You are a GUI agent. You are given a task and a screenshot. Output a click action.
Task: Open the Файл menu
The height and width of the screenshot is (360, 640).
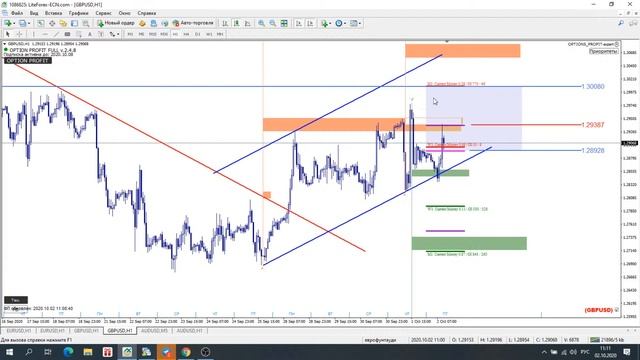tap(17, 13)
